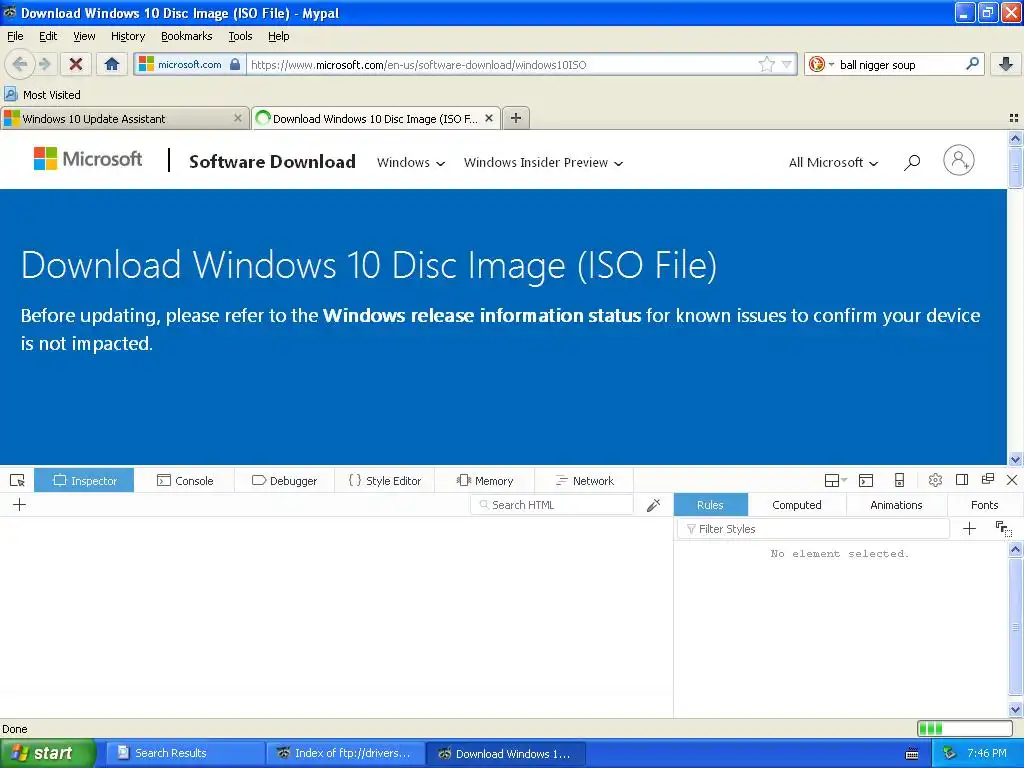1024x768 pixels.
Task: Toggle Responsive Design Mode icon
Action: click(x=899, y=481)
